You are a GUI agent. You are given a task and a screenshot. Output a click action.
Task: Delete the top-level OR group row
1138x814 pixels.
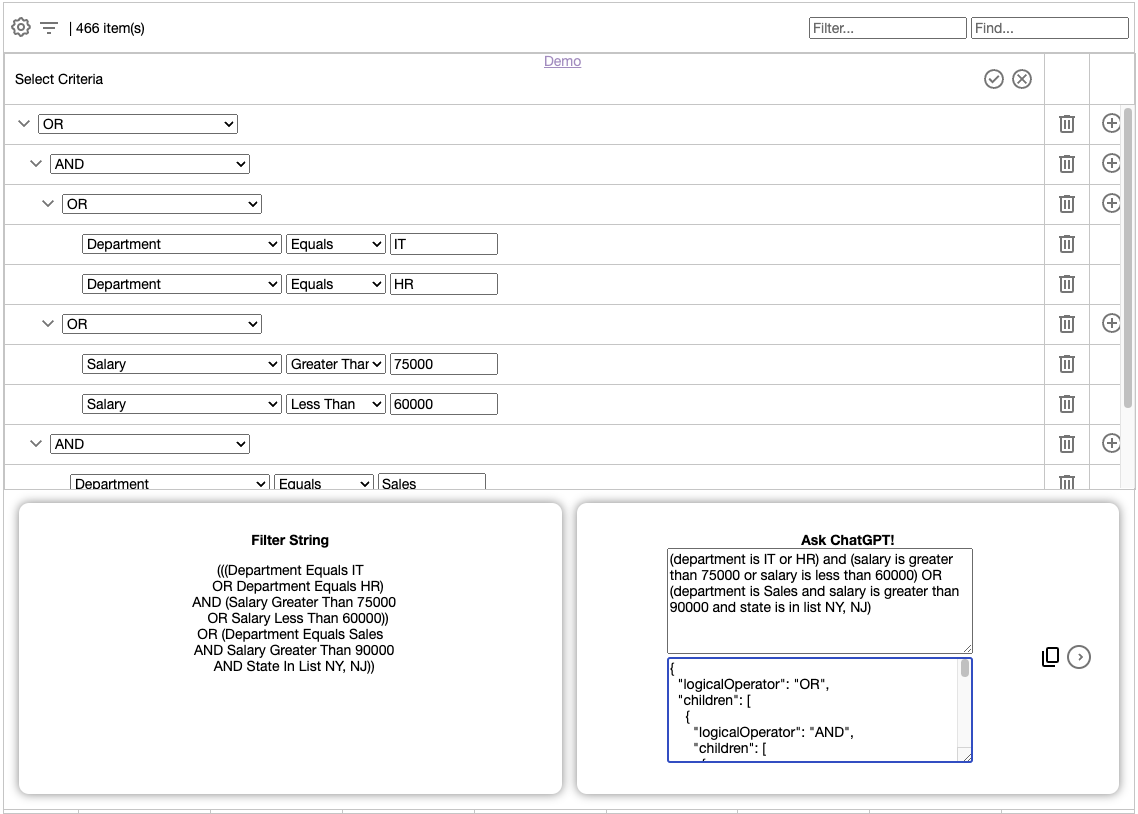(x=1066, y=124)
